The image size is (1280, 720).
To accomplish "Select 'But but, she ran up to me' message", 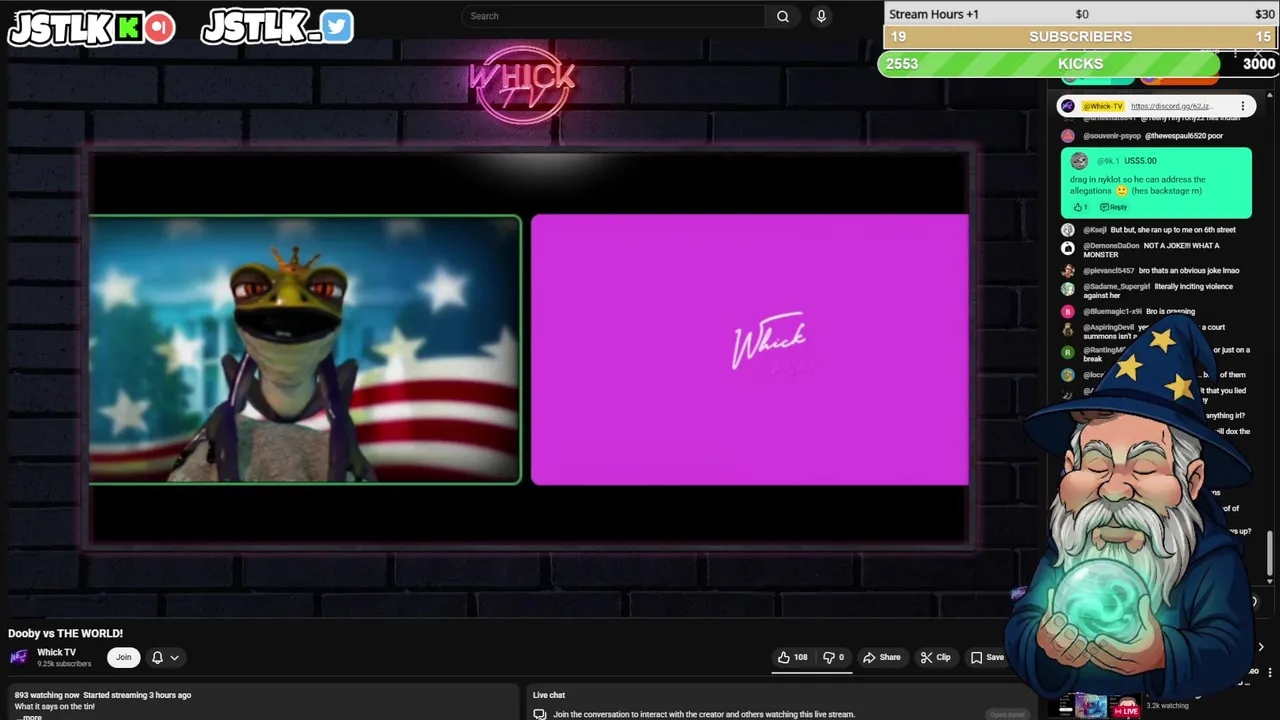I will (1173, 230).
